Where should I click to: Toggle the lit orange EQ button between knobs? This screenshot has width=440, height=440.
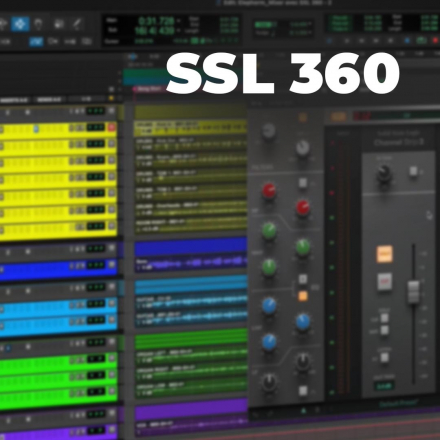pos(303,296)
